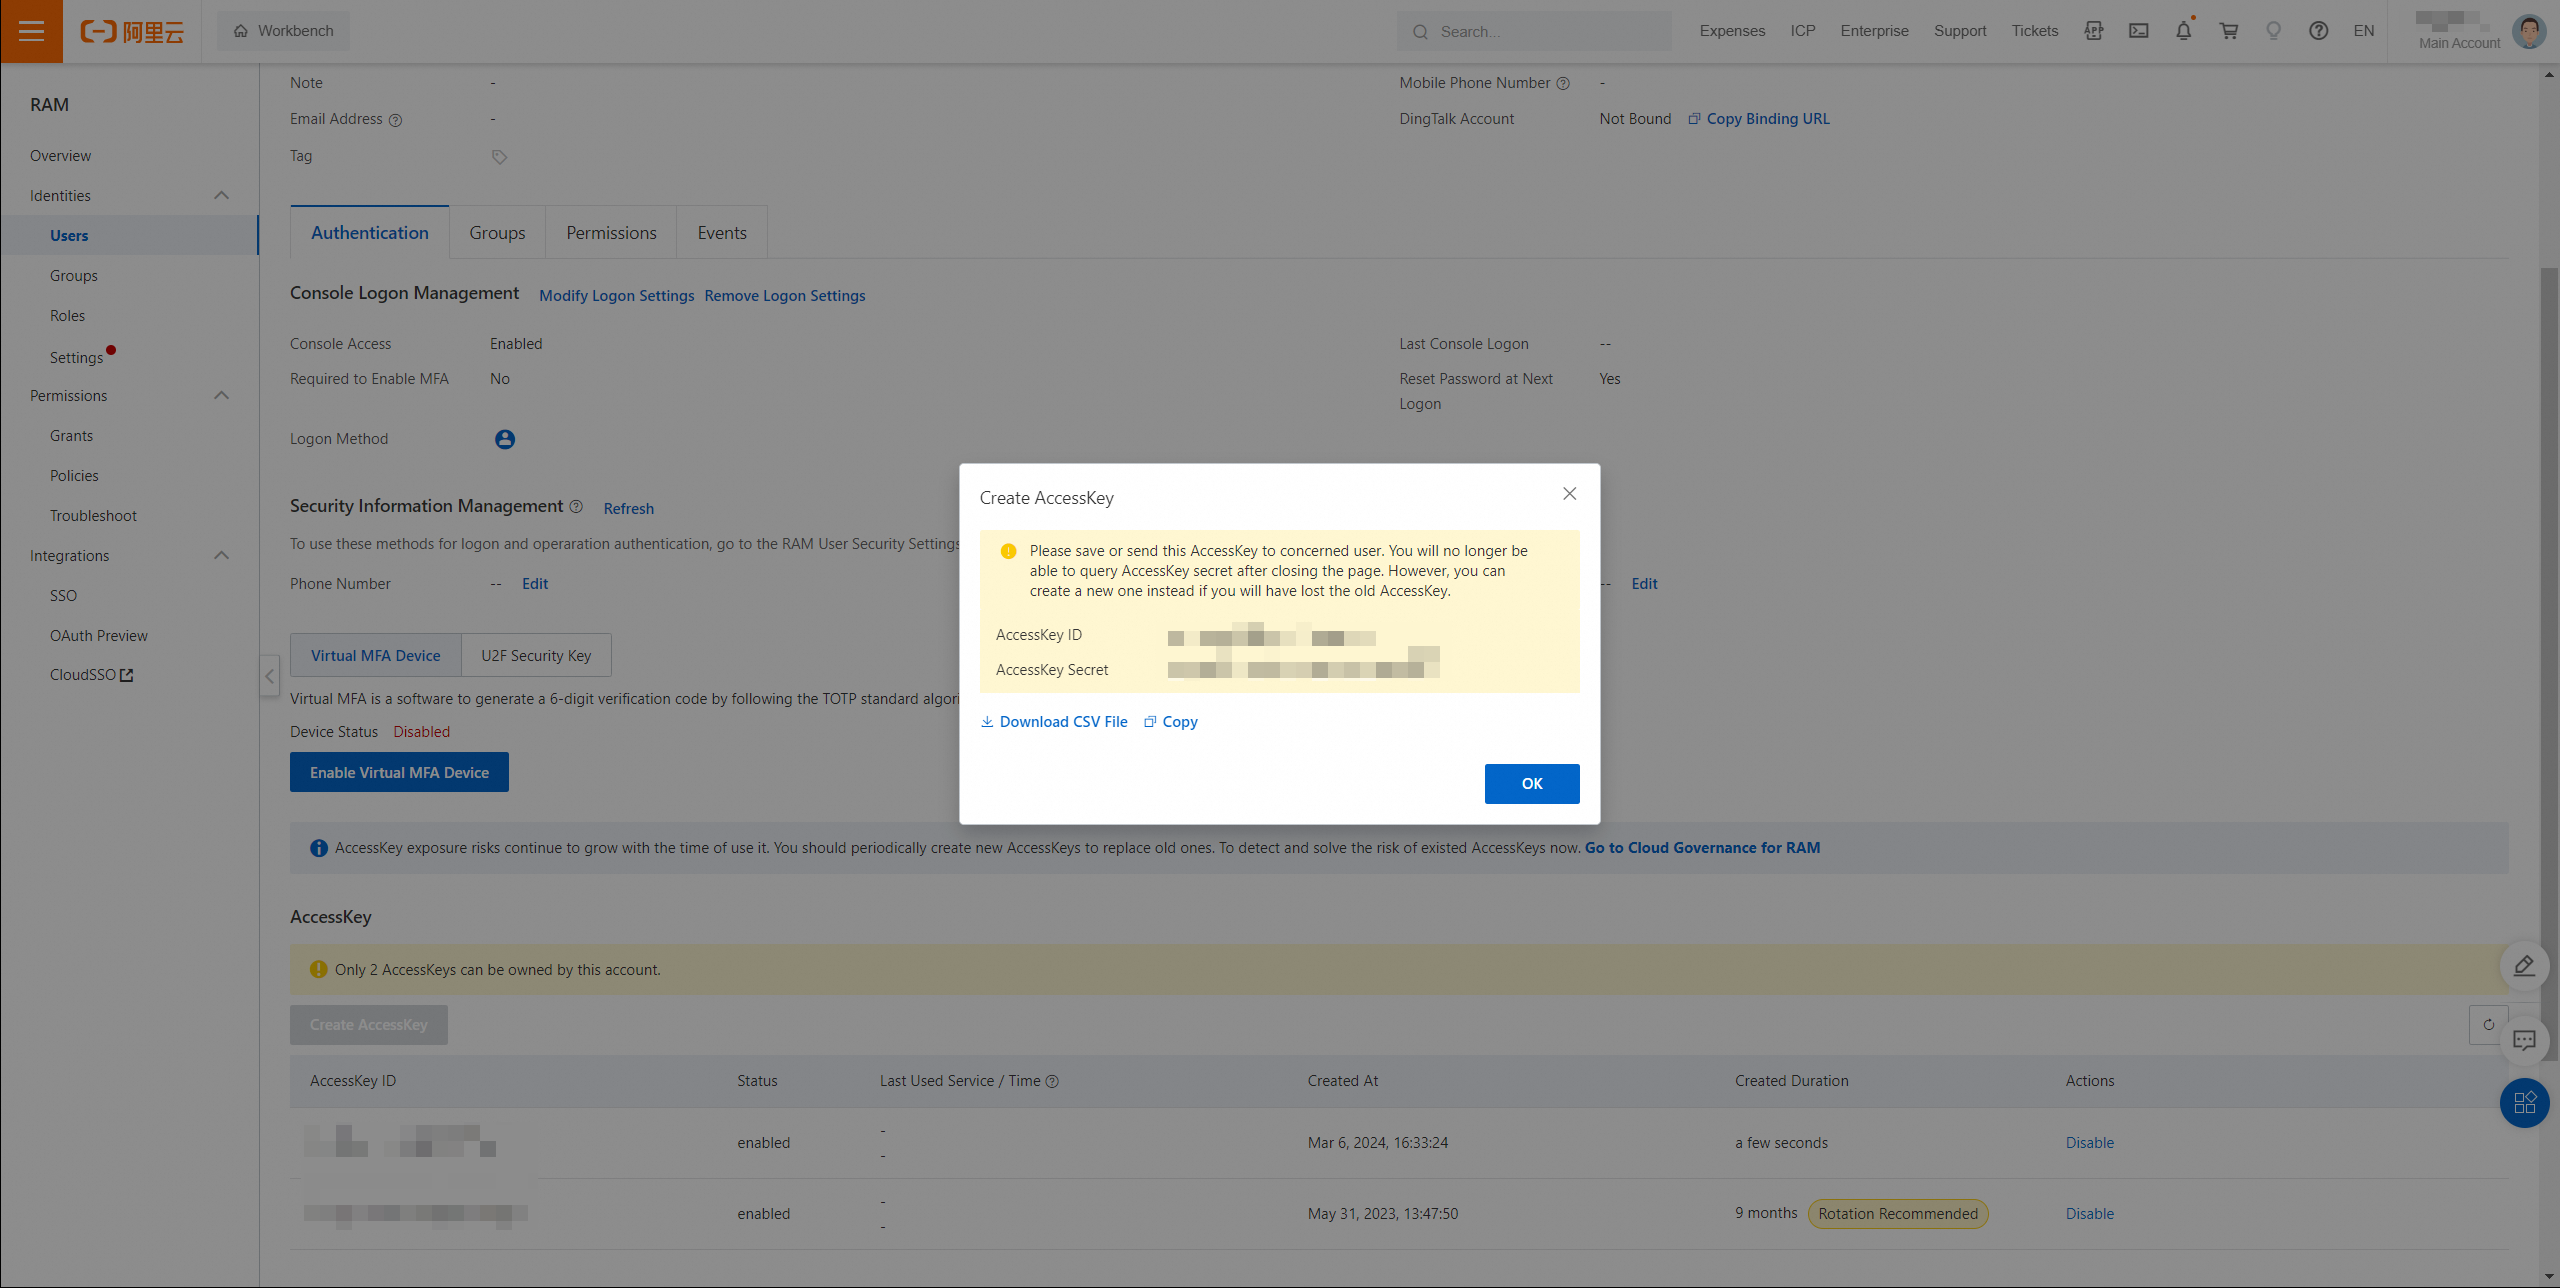Click the tag icon next to Tag

[499, 157]
